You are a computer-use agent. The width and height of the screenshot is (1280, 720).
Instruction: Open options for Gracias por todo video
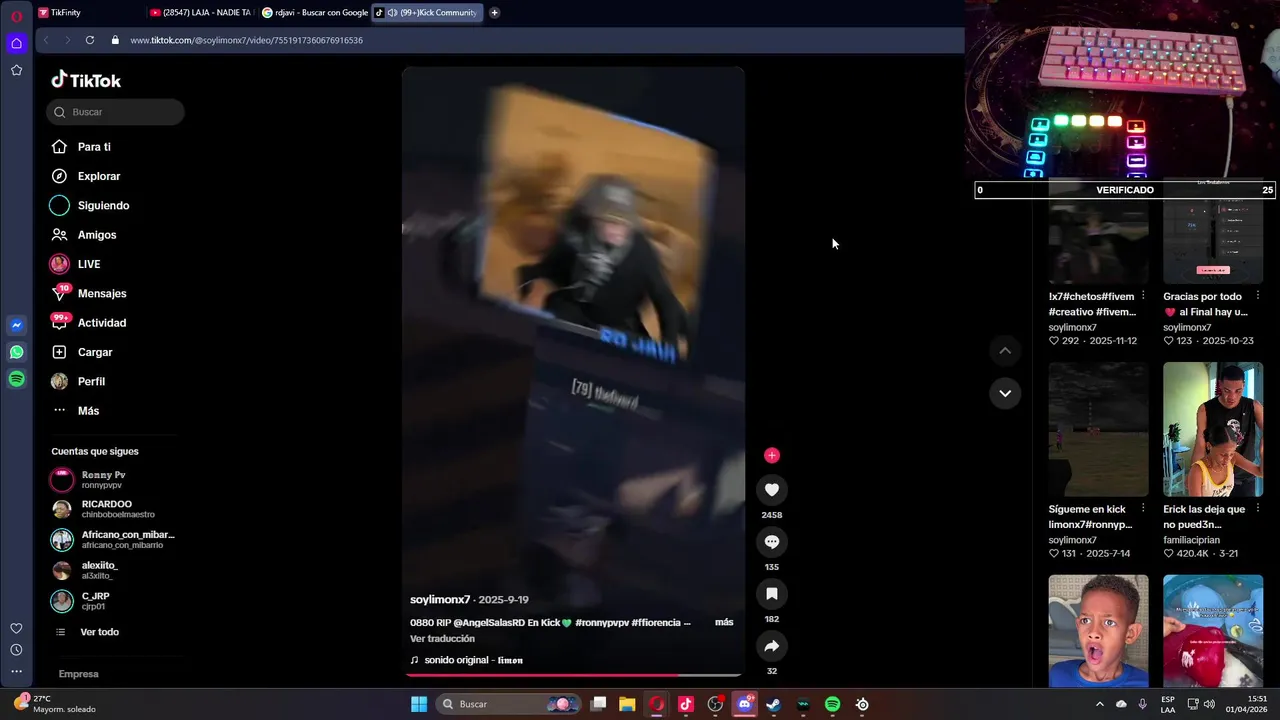[x=1258, y=296]
